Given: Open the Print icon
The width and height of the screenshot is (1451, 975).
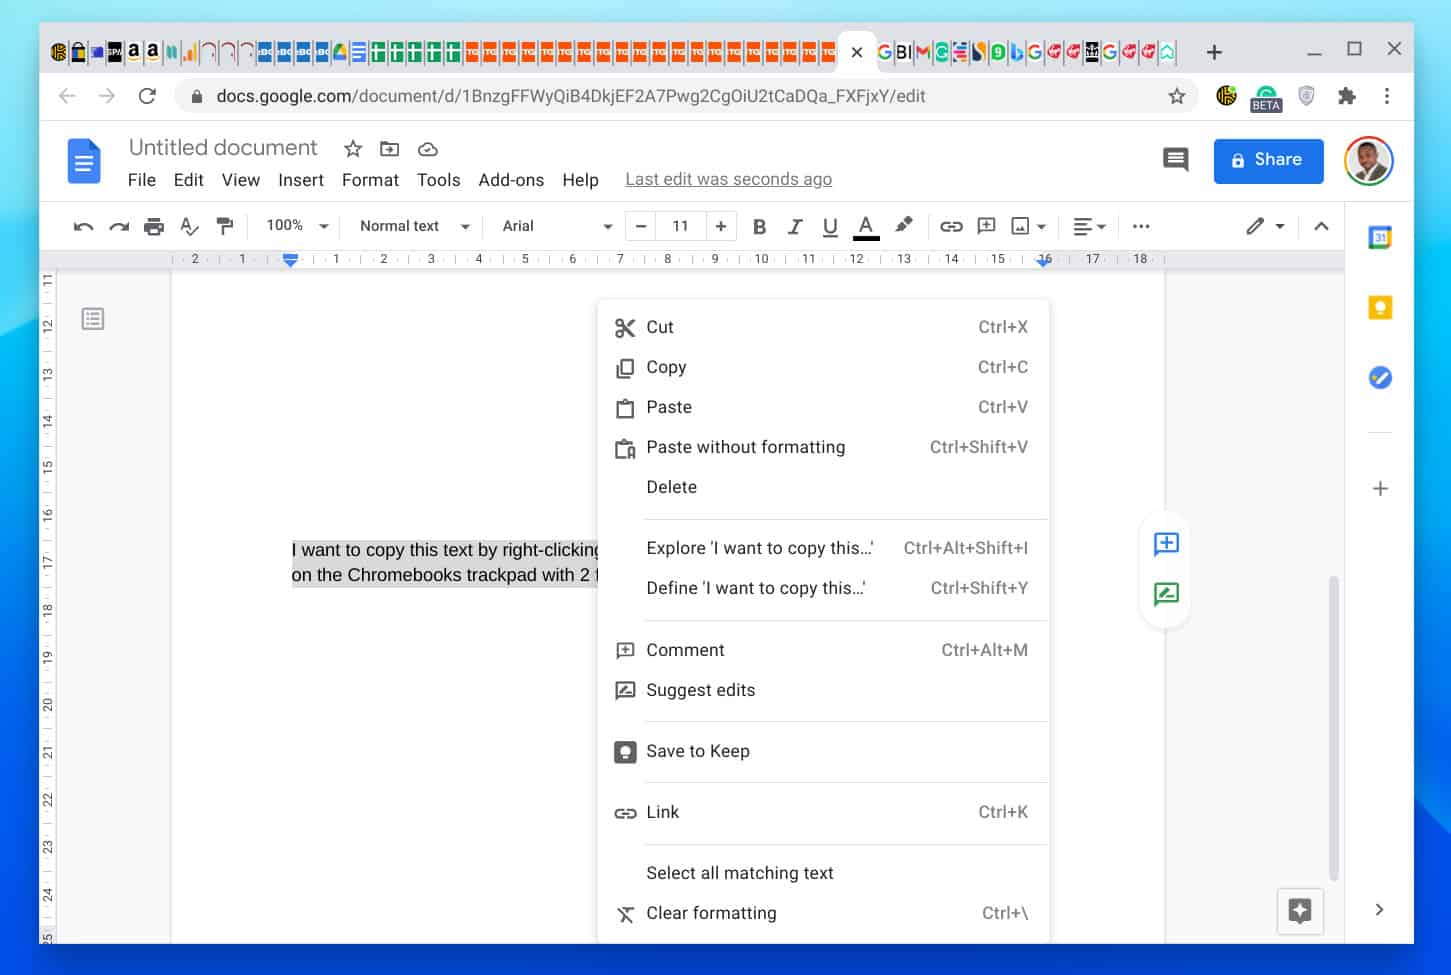Looking at the screenshot, I should pos(154,226).
